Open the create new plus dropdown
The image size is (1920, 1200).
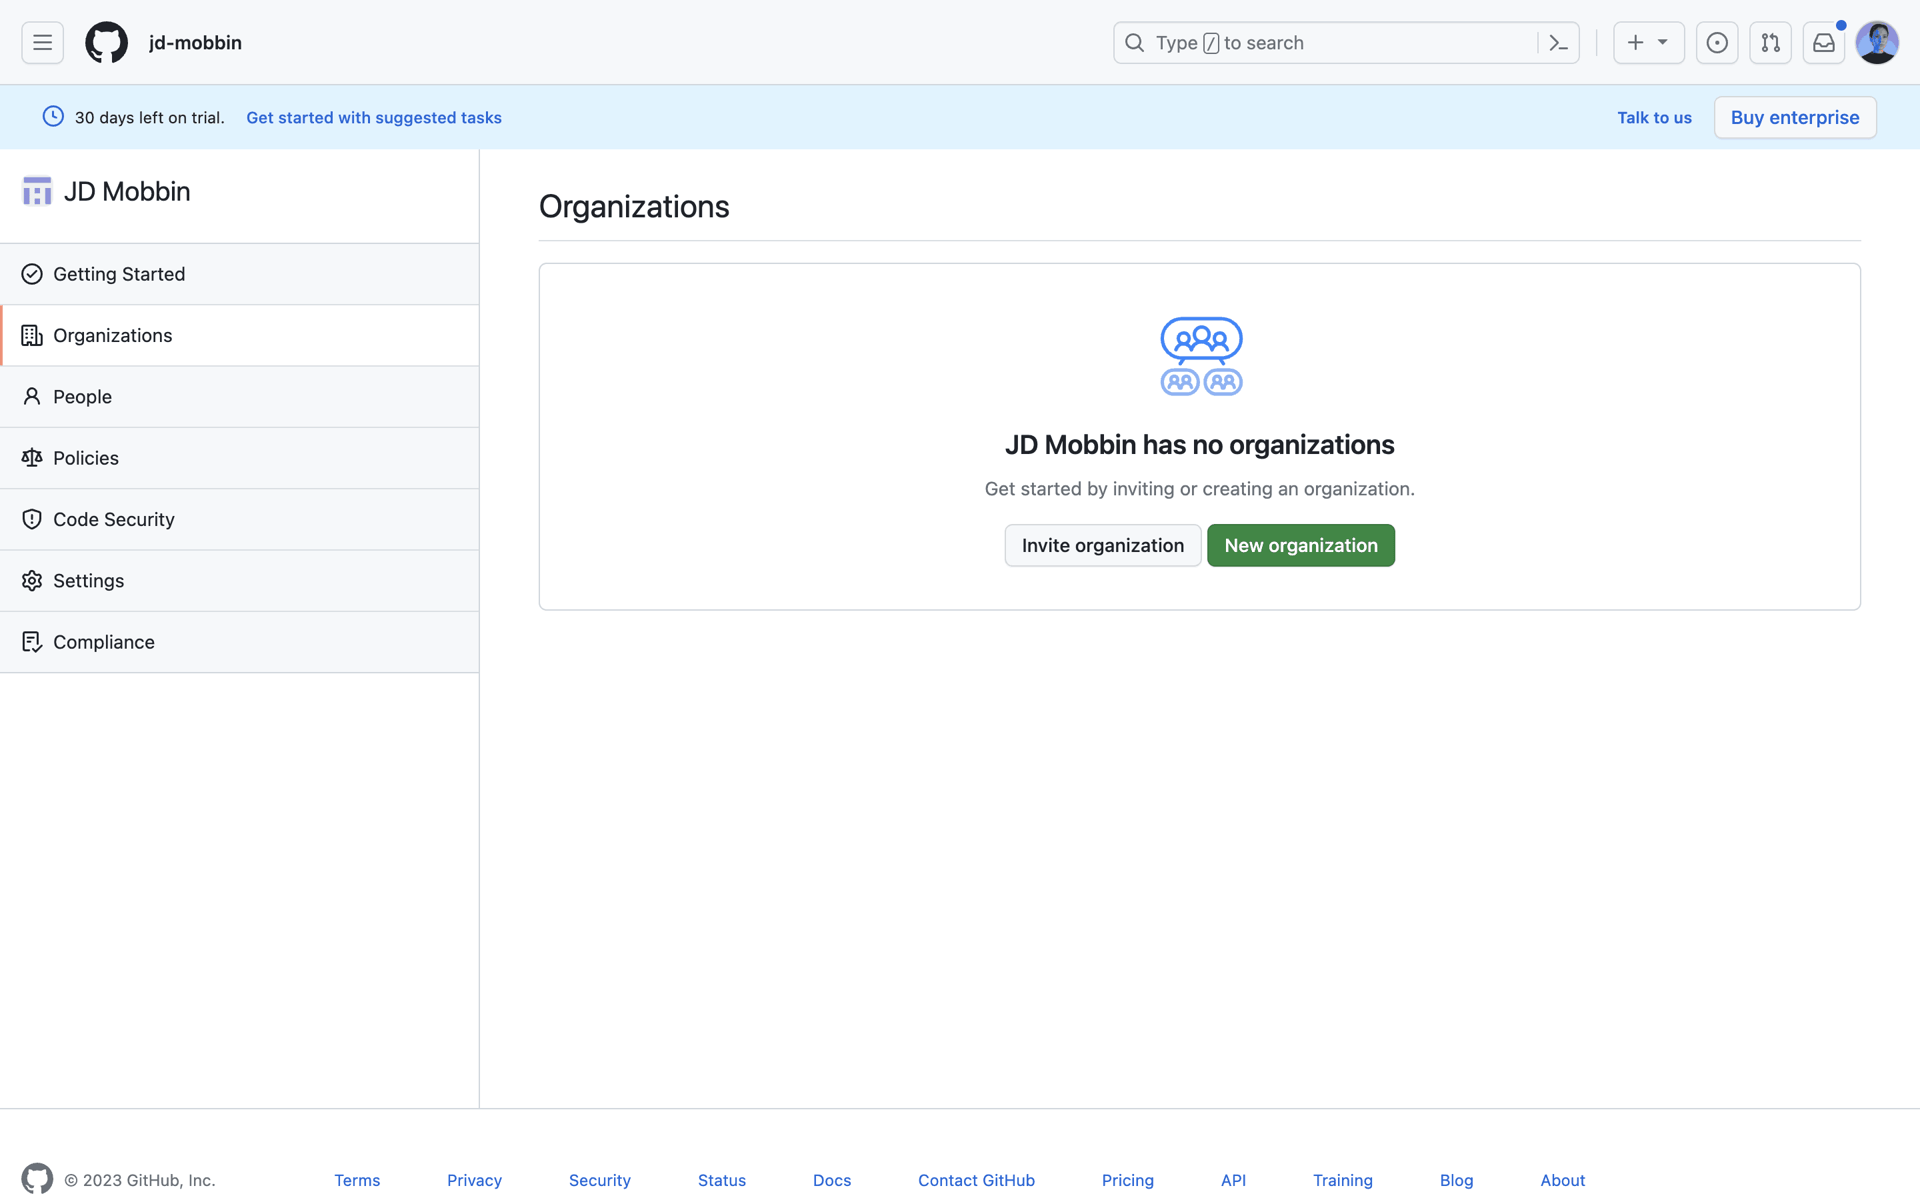1648,43
